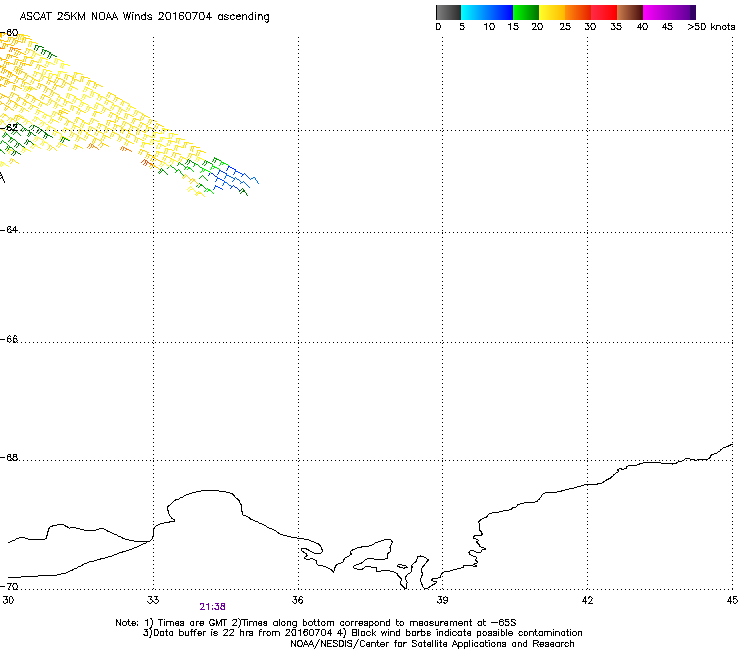Click the blue wind barbs cluster
Screen dimensions: 740x650
234,178
